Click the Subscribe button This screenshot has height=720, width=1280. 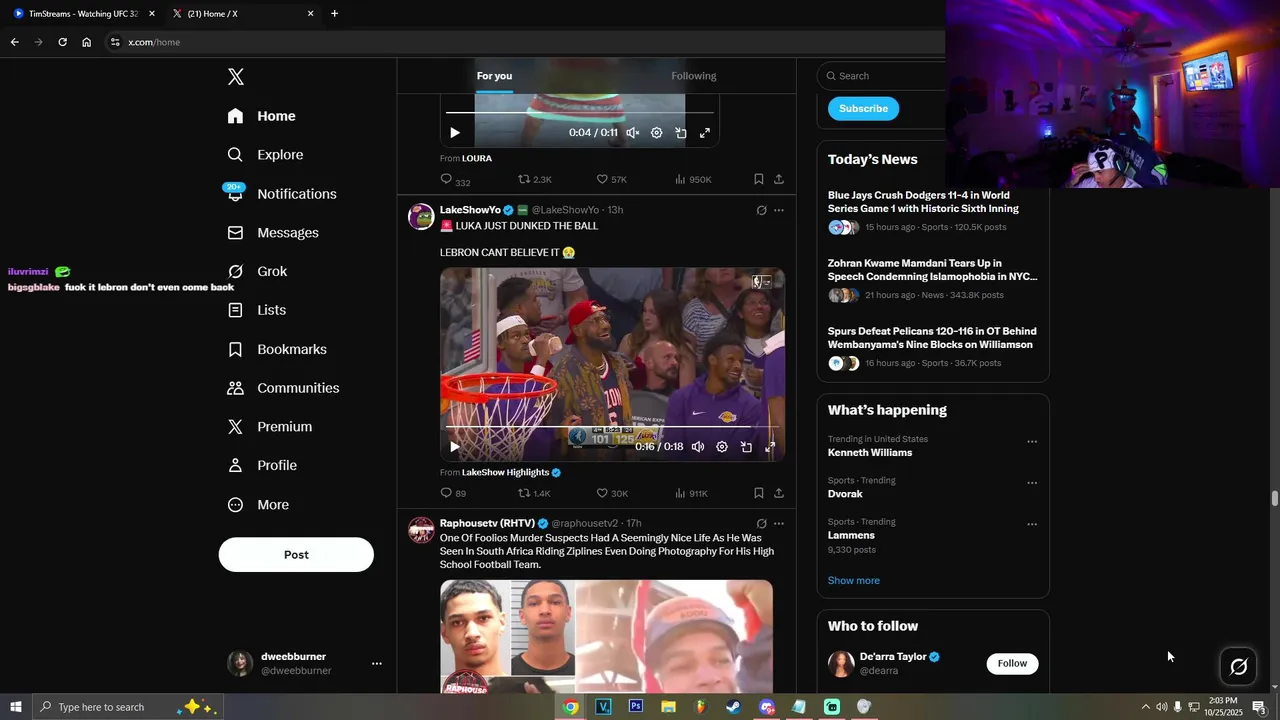pos(863,109)
